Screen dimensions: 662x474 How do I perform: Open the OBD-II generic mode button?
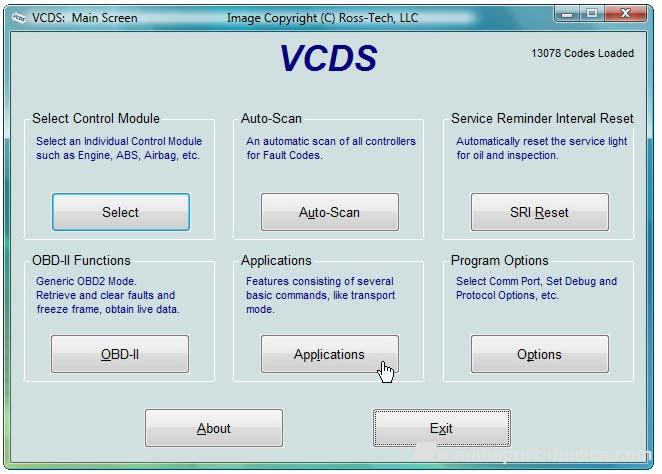tap(120, 354)
